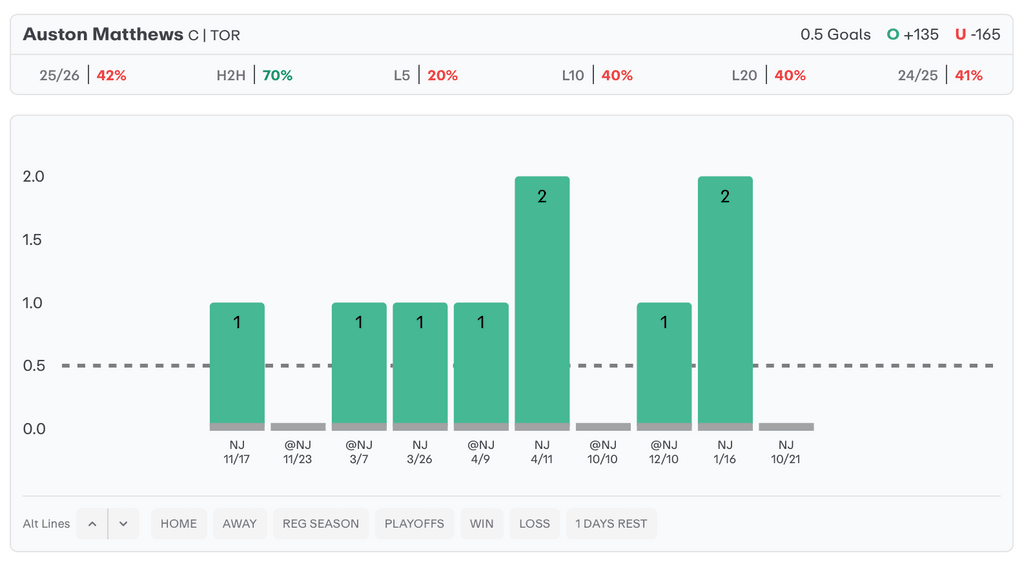Select the Under -165 odds
1024x566 pixels.
(x=977, y=34)
